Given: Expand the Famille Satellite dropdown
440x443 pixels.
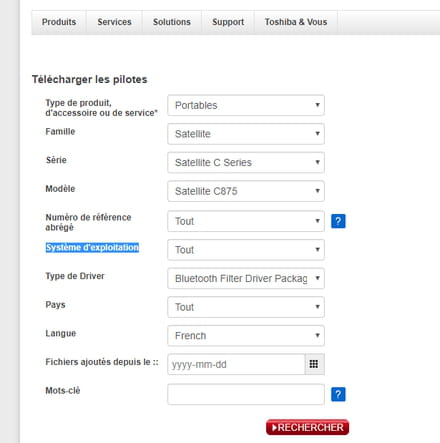Looking at the screenshot, I should tap(246, 134).
